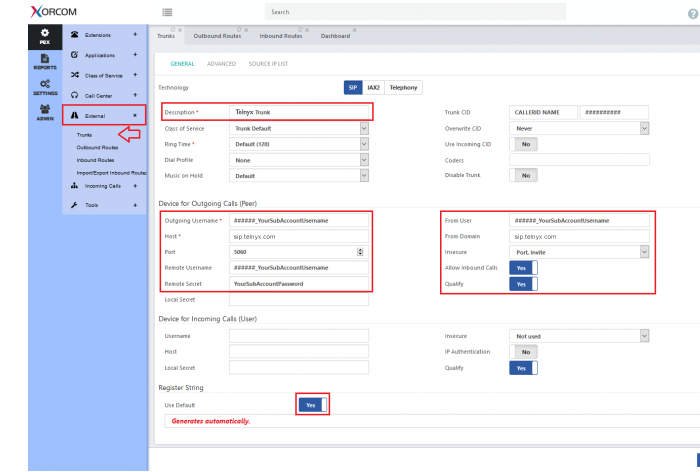Viewport: 700px width, 472px height.
Task: Click the Incoming Calls sitemap icon
Action: point(75,186)
